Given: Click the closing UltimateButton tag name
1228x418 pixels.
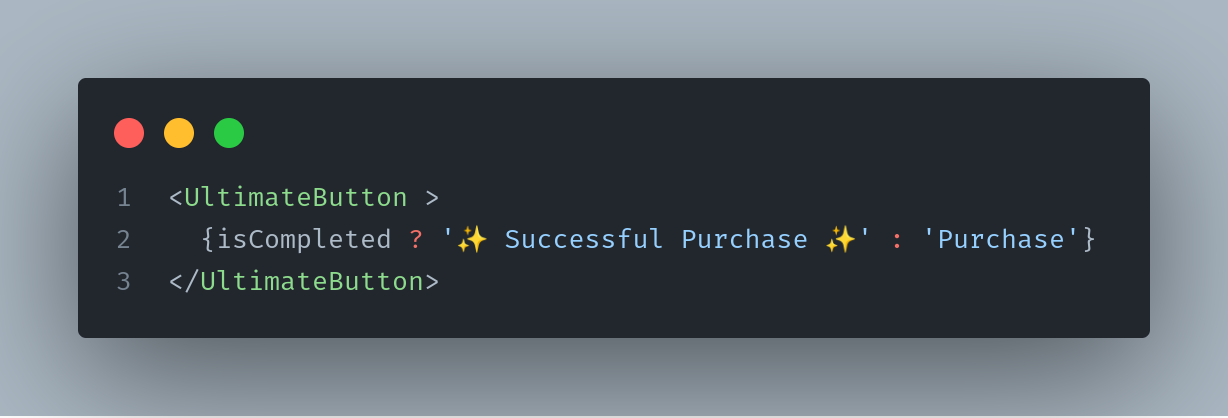Looking at the screenshot, I should (x=312, y=282).
